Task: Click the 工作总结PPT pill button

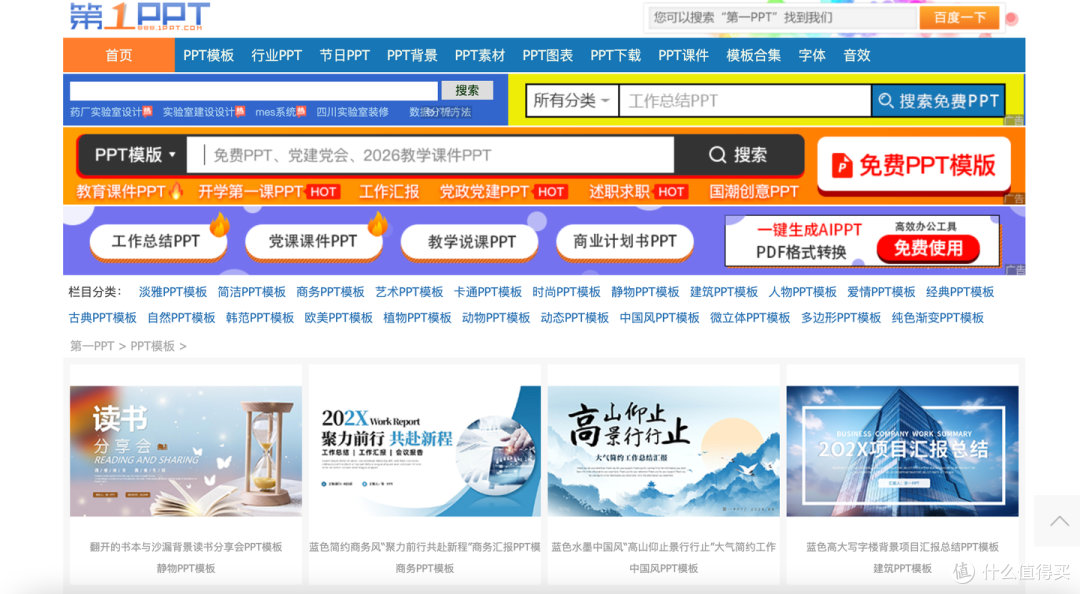Action: 158,242
